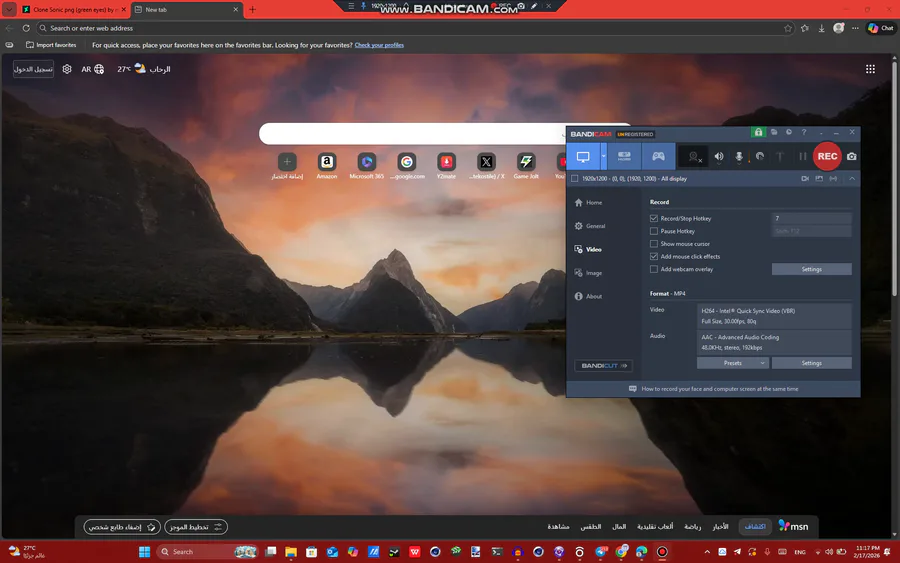Open the About section in Bandicam

tap(588, 297)
